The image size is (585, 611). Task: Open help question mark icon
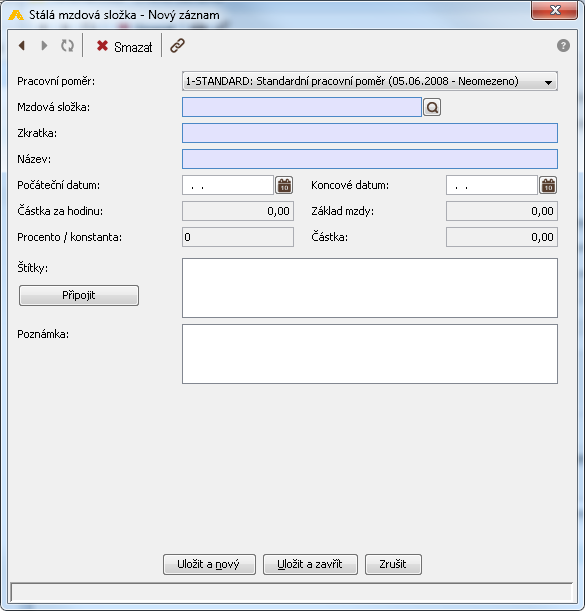[x=563, y=46]
